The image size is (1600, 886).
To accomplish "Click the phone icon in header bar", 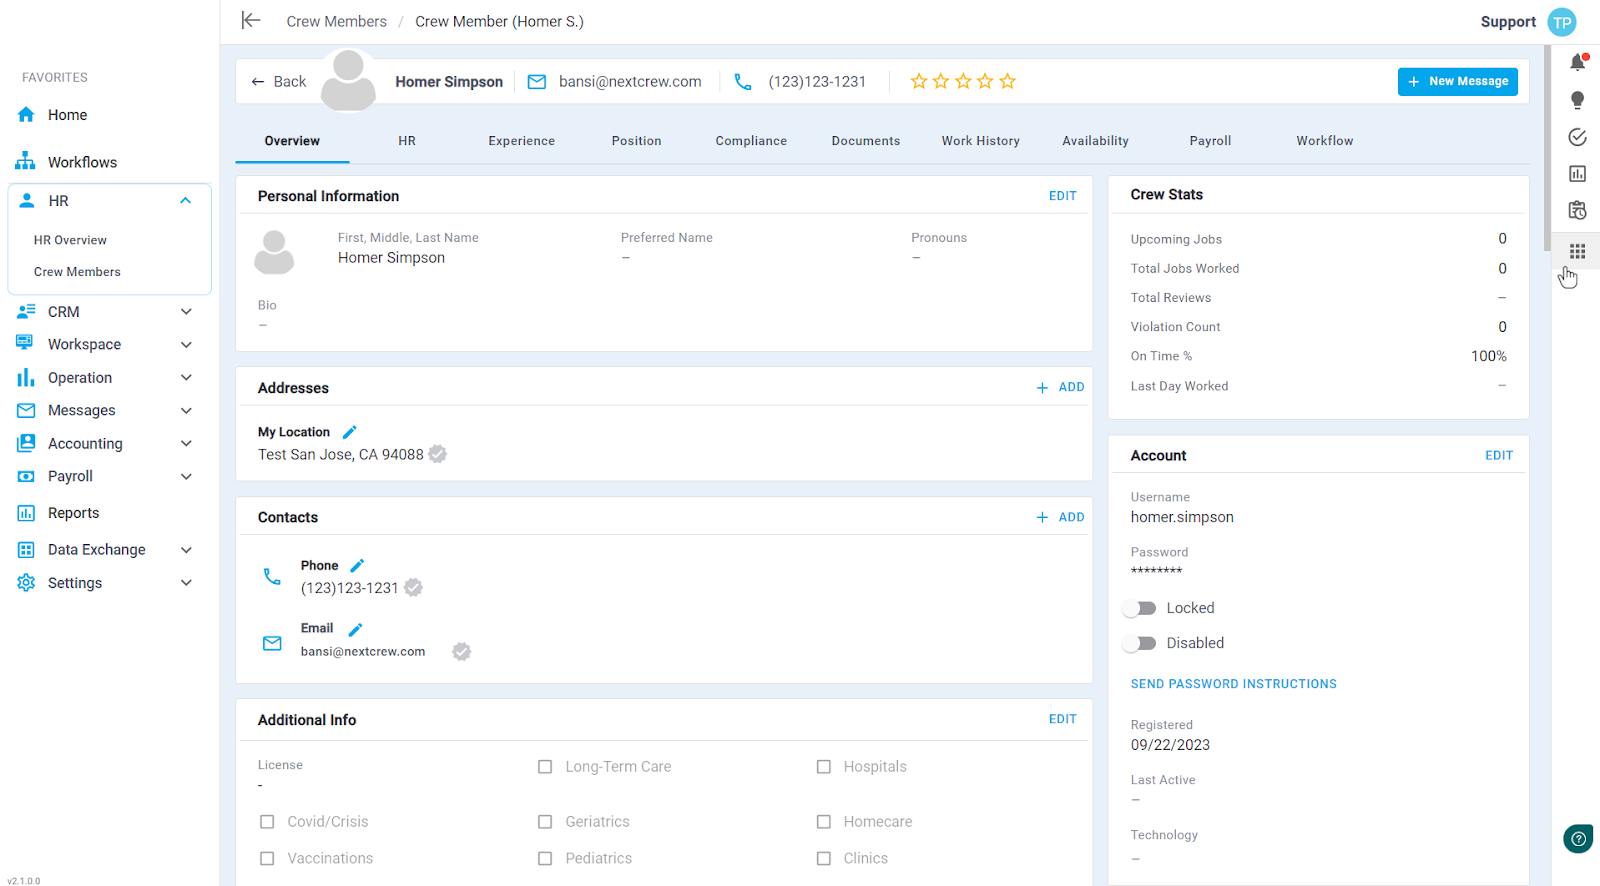I will click(x=743, y=82).
